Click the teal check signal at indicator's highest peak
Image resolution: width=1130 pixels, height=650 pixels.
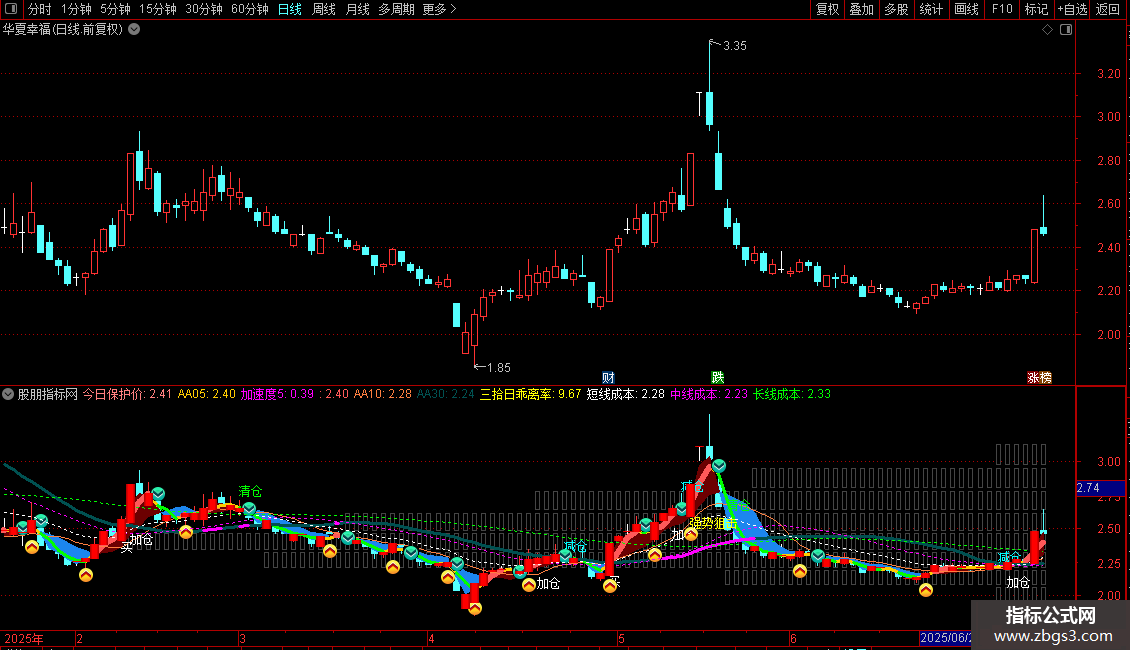[719, 466]
